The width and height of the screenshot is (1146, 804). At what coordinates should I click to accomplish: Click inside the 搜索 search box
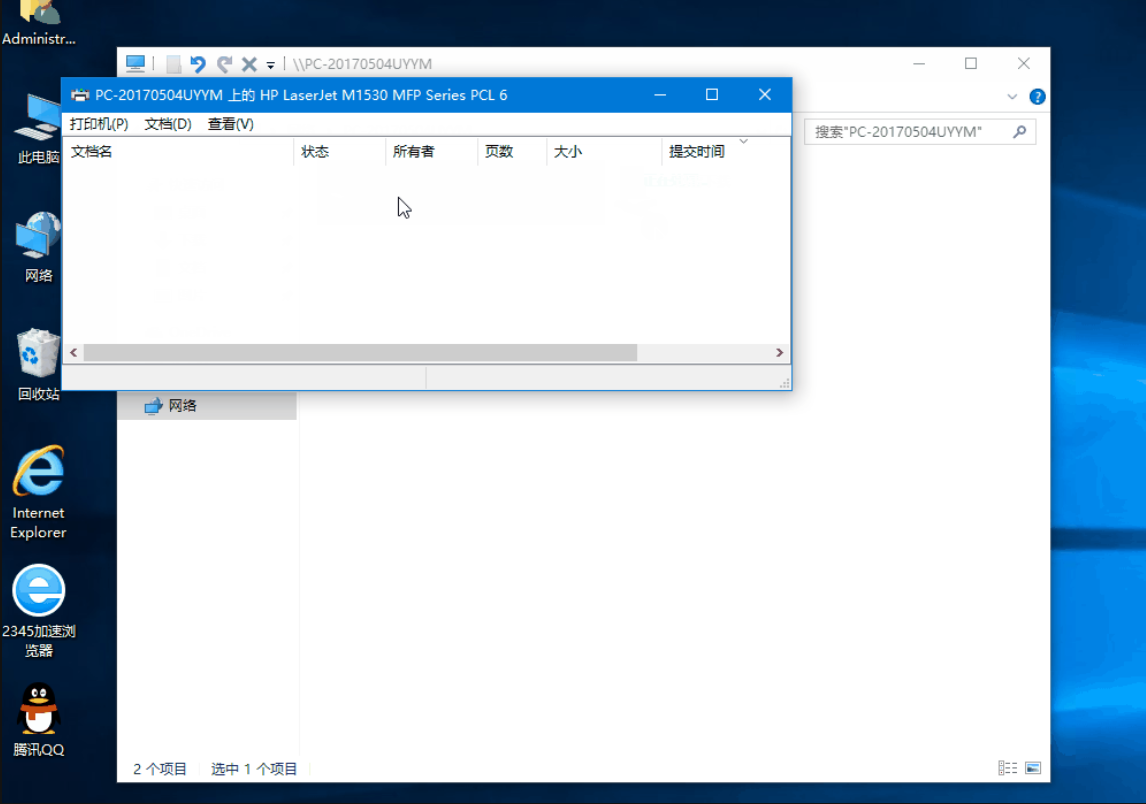(910, 131)
